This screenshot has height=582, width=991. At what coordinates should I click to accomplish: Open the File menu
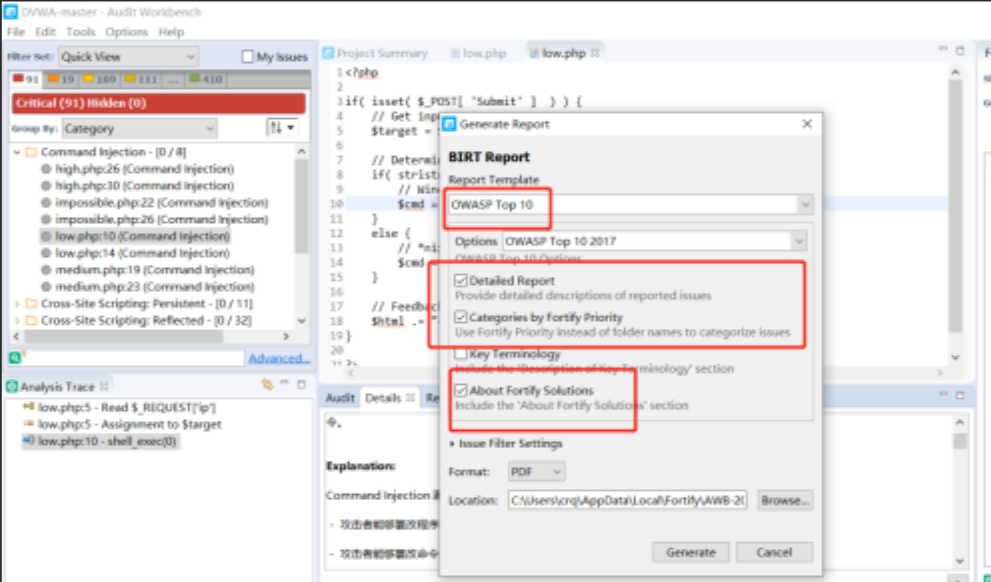[x=16, y=32]
